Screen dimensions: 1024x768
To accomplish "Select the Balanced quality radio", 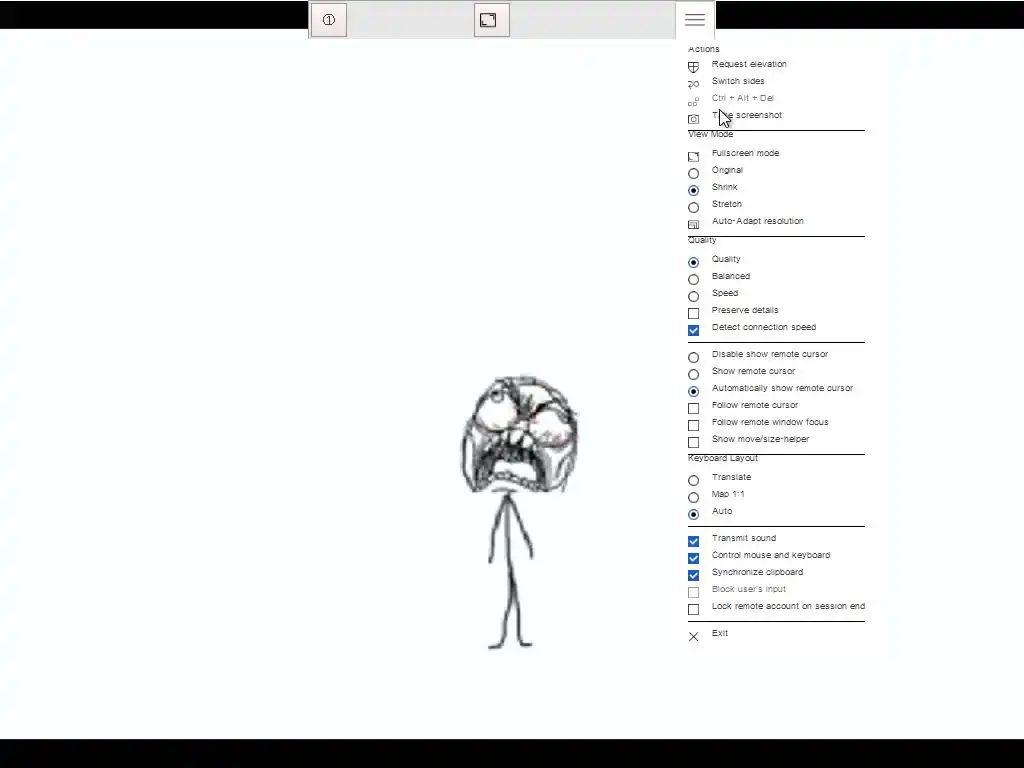I will tap(694, 280).
